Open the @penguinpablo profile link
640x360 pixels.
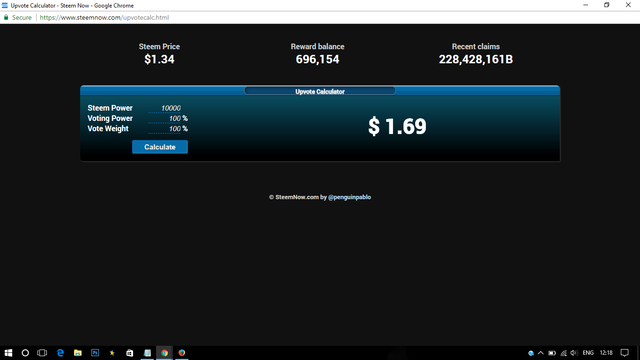[x=349, y=197]
